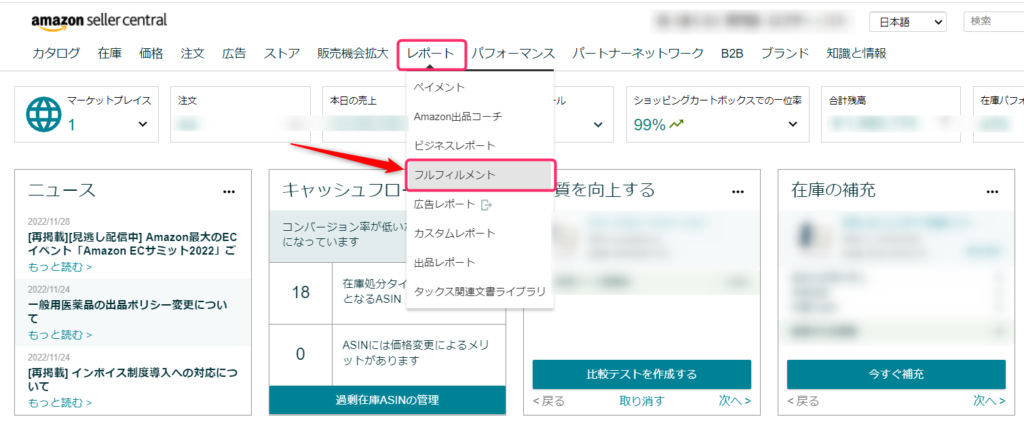Click 戻る in the 質を向上する card
The height and width of the screenshot is (423, 1024).
(x=549, y=401)
